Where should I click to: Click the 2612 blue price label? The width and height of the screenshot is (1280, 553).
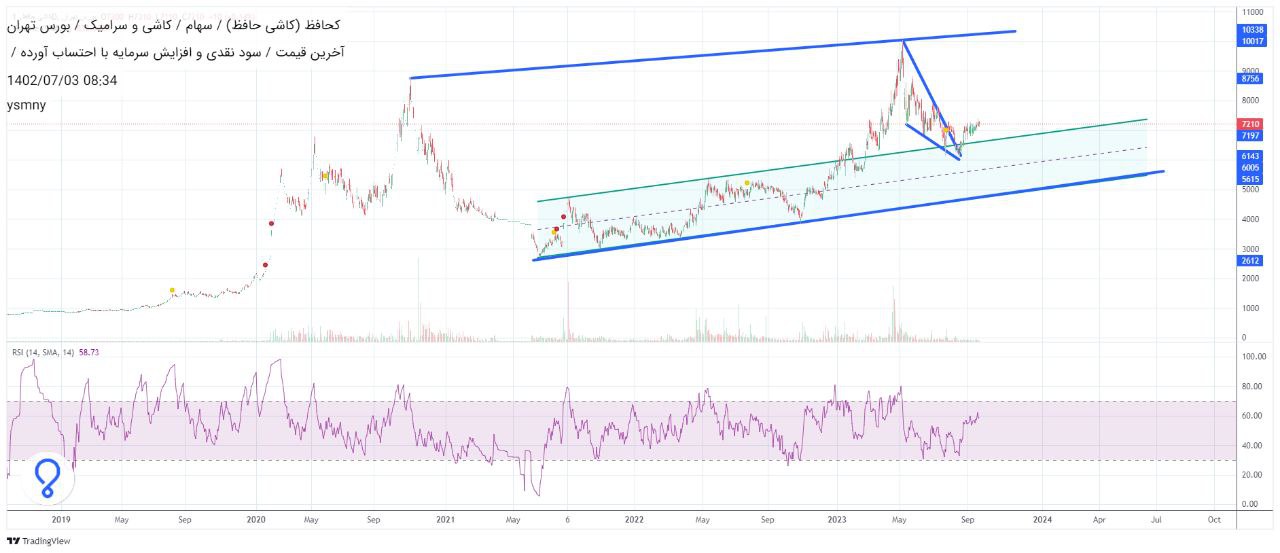(x=1249, y=260)
